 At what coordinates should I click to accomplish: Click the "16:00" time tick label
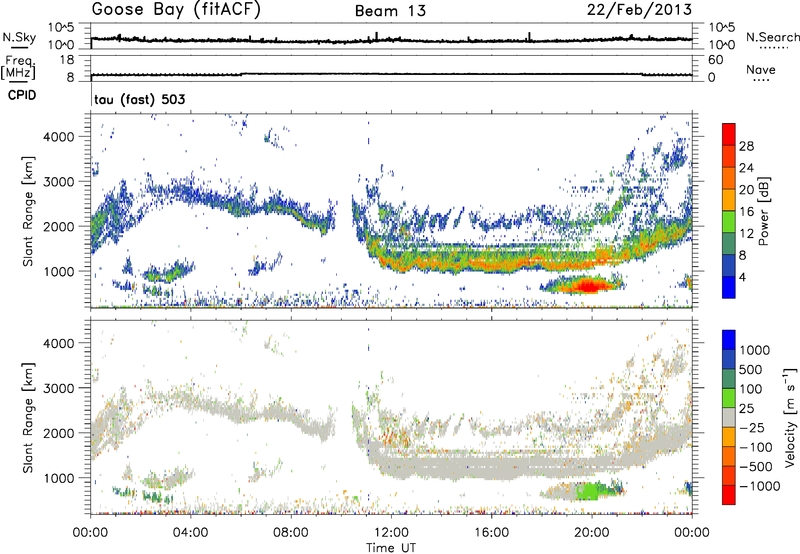pyautogui.click(x=491, y=533)
